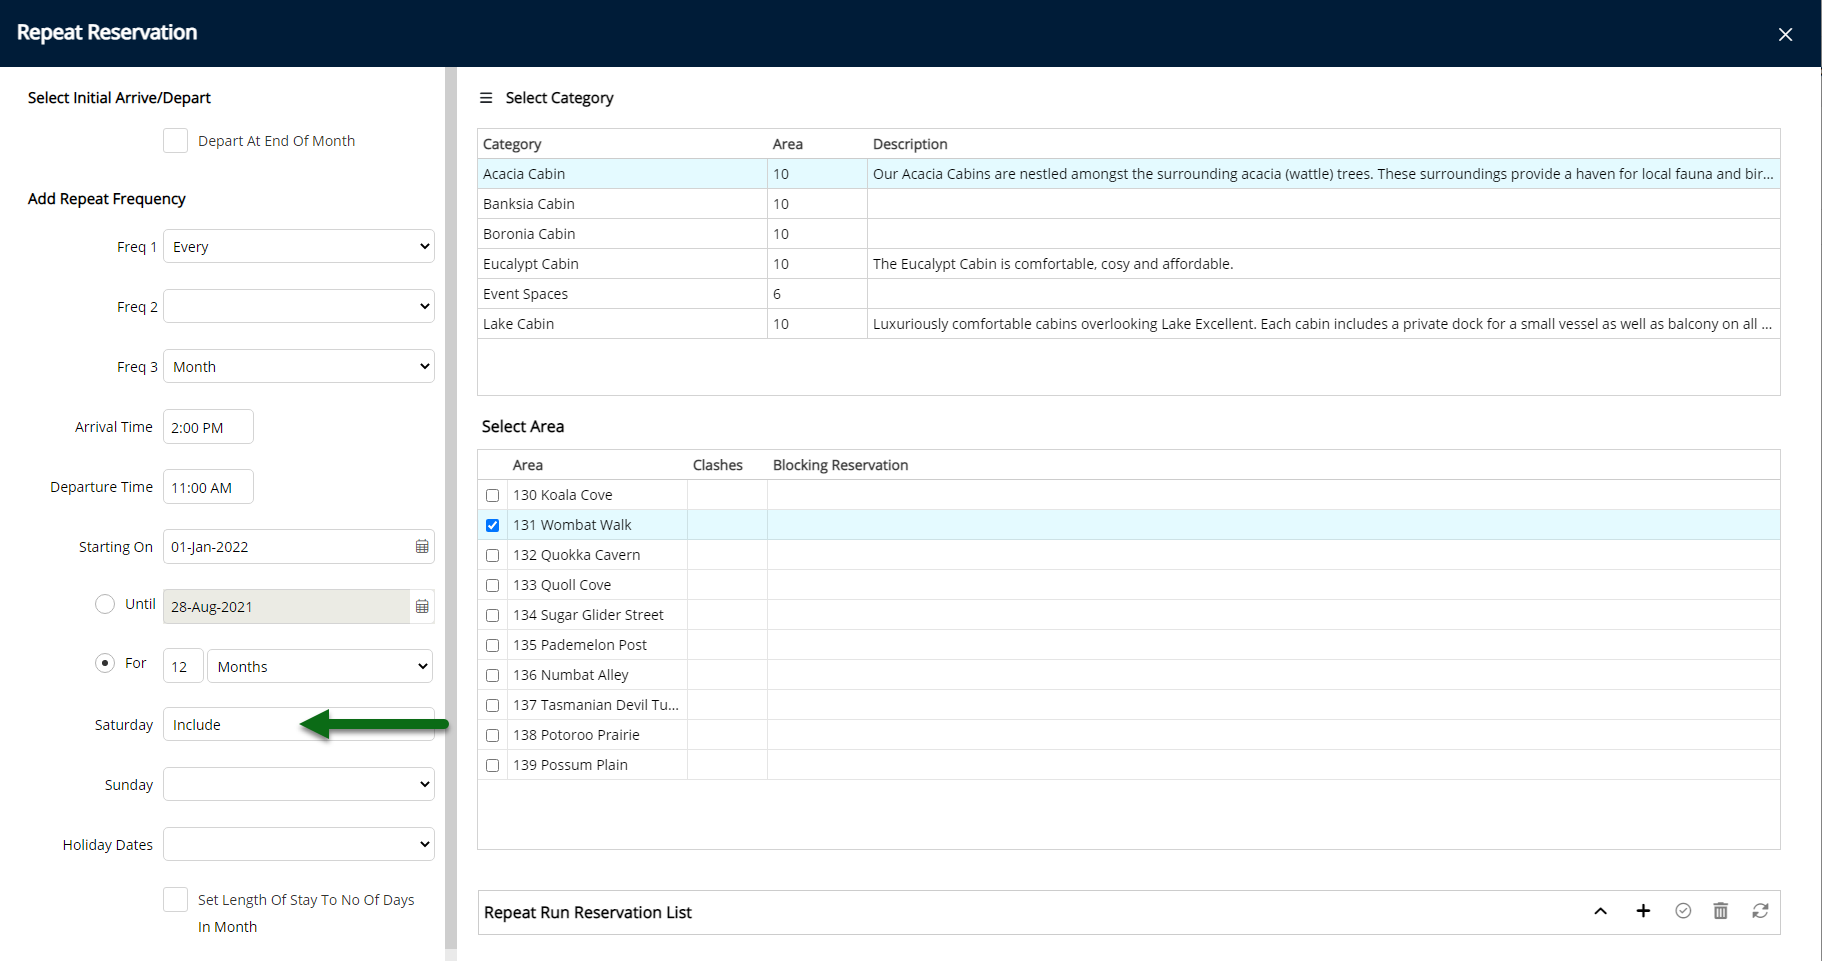Click the Event Spaces area count 6
Viewport: 1822px width, 961px height.
777,294
